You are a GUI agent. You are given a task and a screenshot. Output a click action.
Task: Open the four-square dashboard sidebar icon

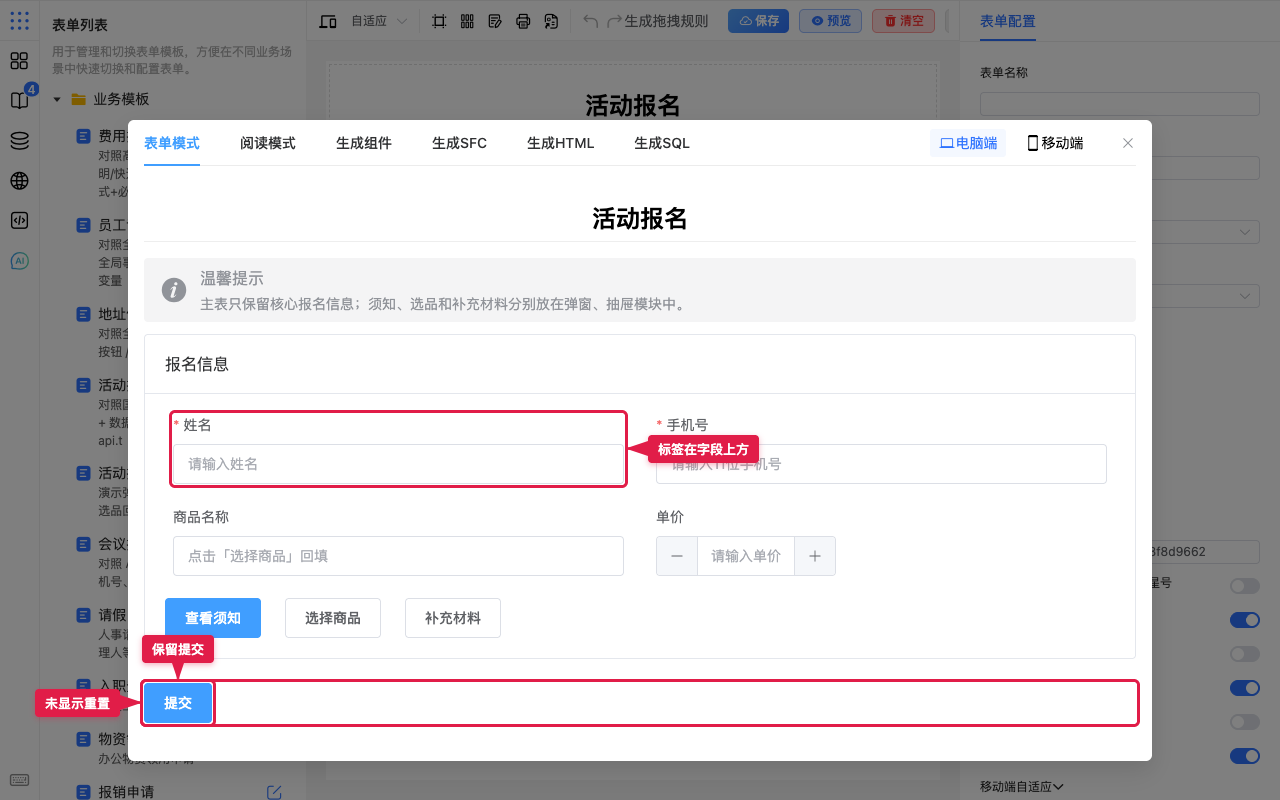coord(19,61)
